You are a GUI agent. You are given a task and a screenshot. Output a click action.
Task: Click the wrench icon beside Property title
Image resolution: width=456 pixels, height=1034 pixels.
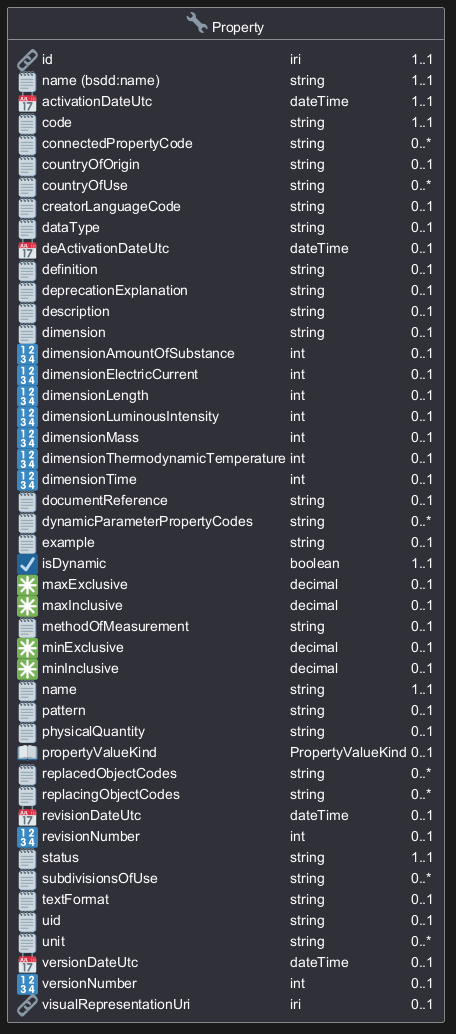pos(197,23)
